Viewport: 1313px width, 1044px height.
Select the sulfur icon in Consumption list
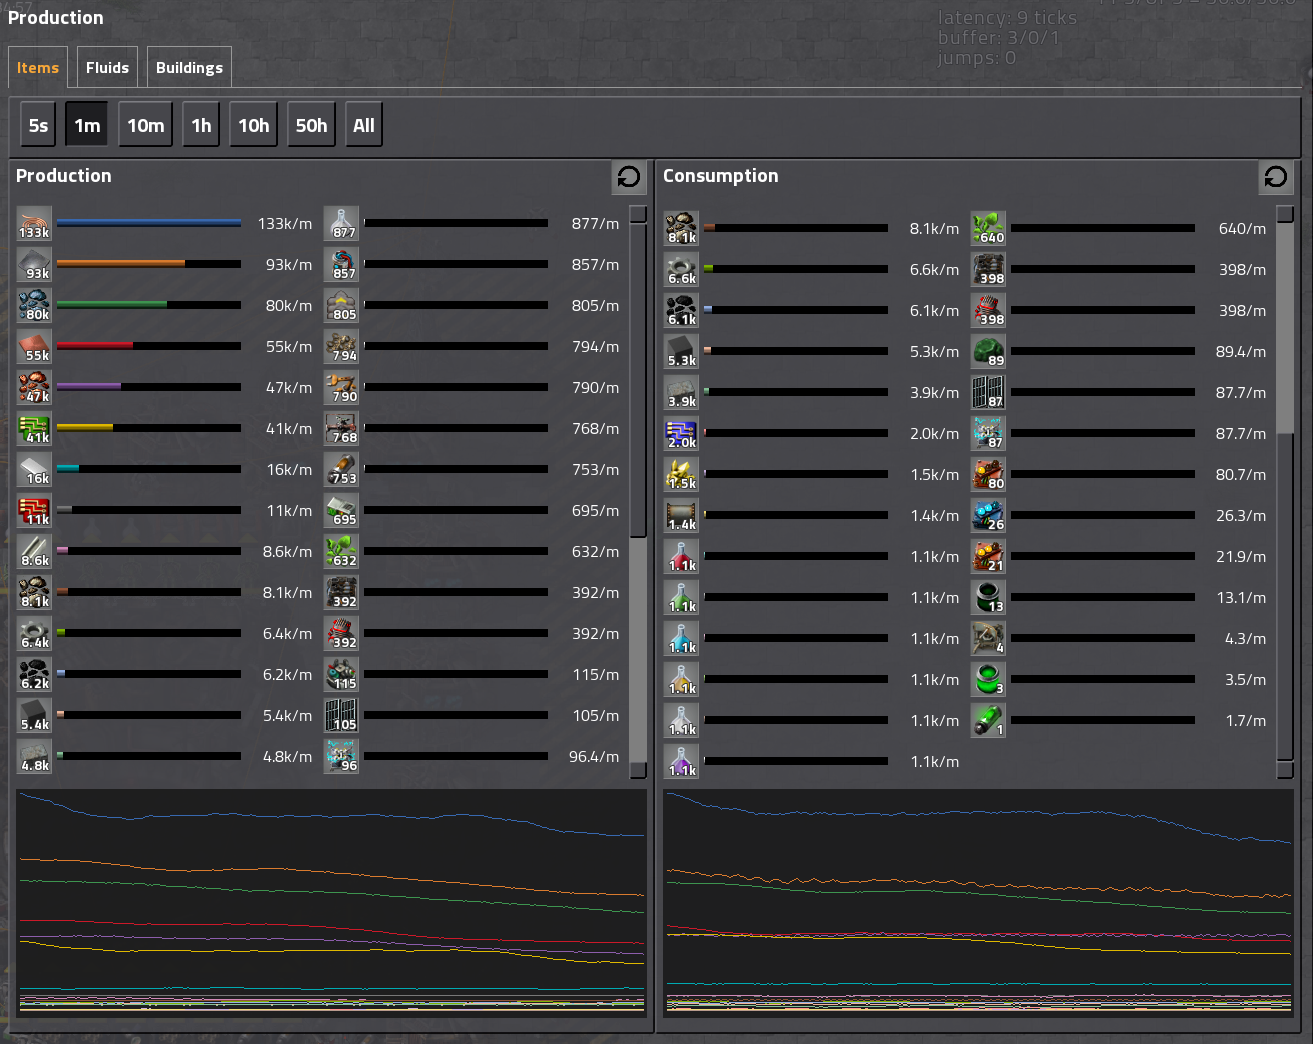click(x=681, y=475)
